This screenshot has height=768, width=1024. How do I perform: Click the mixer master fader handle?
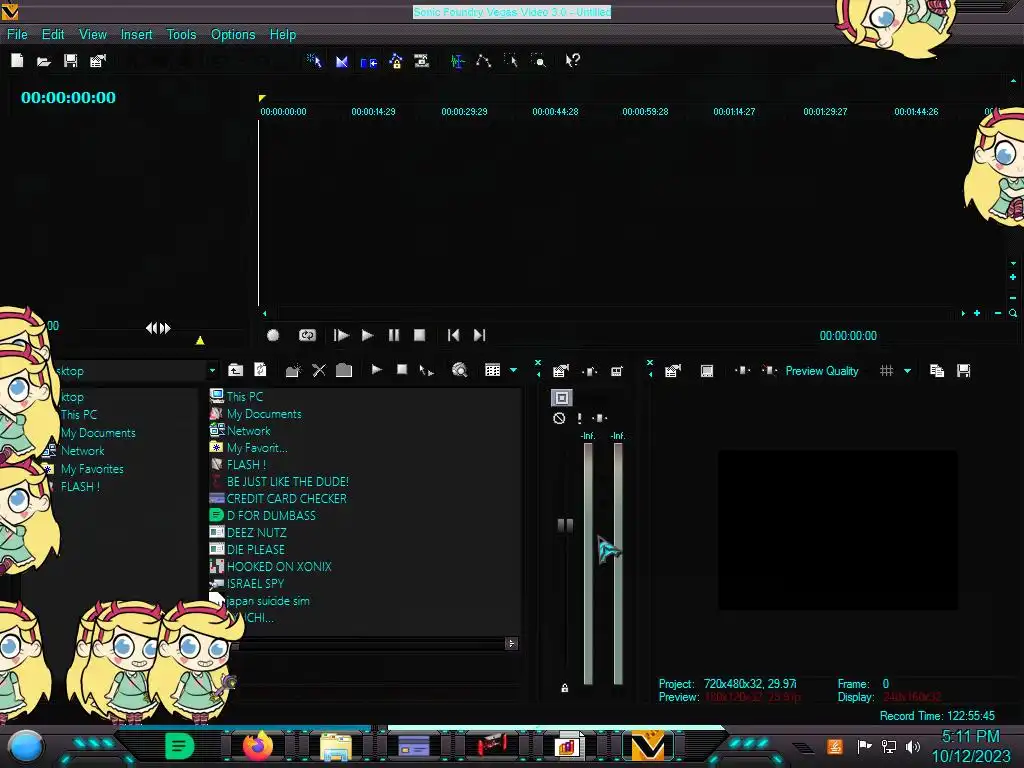[x=565, y=525]
